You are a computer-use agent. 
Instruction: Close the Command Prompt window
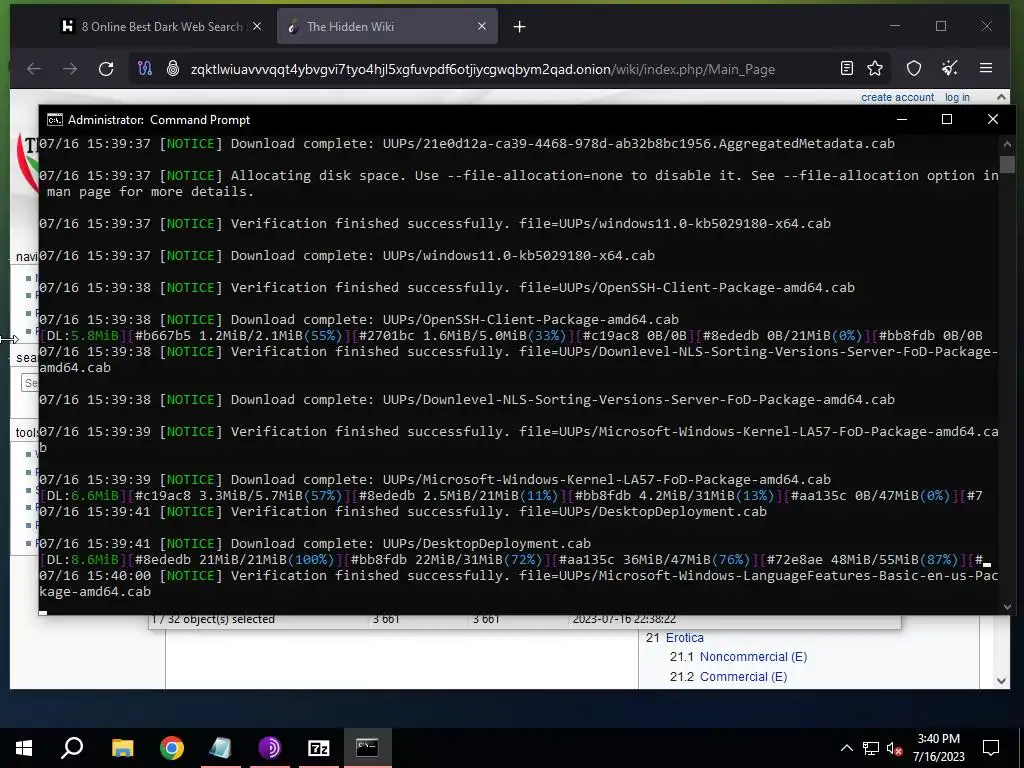tap(993, 120)
